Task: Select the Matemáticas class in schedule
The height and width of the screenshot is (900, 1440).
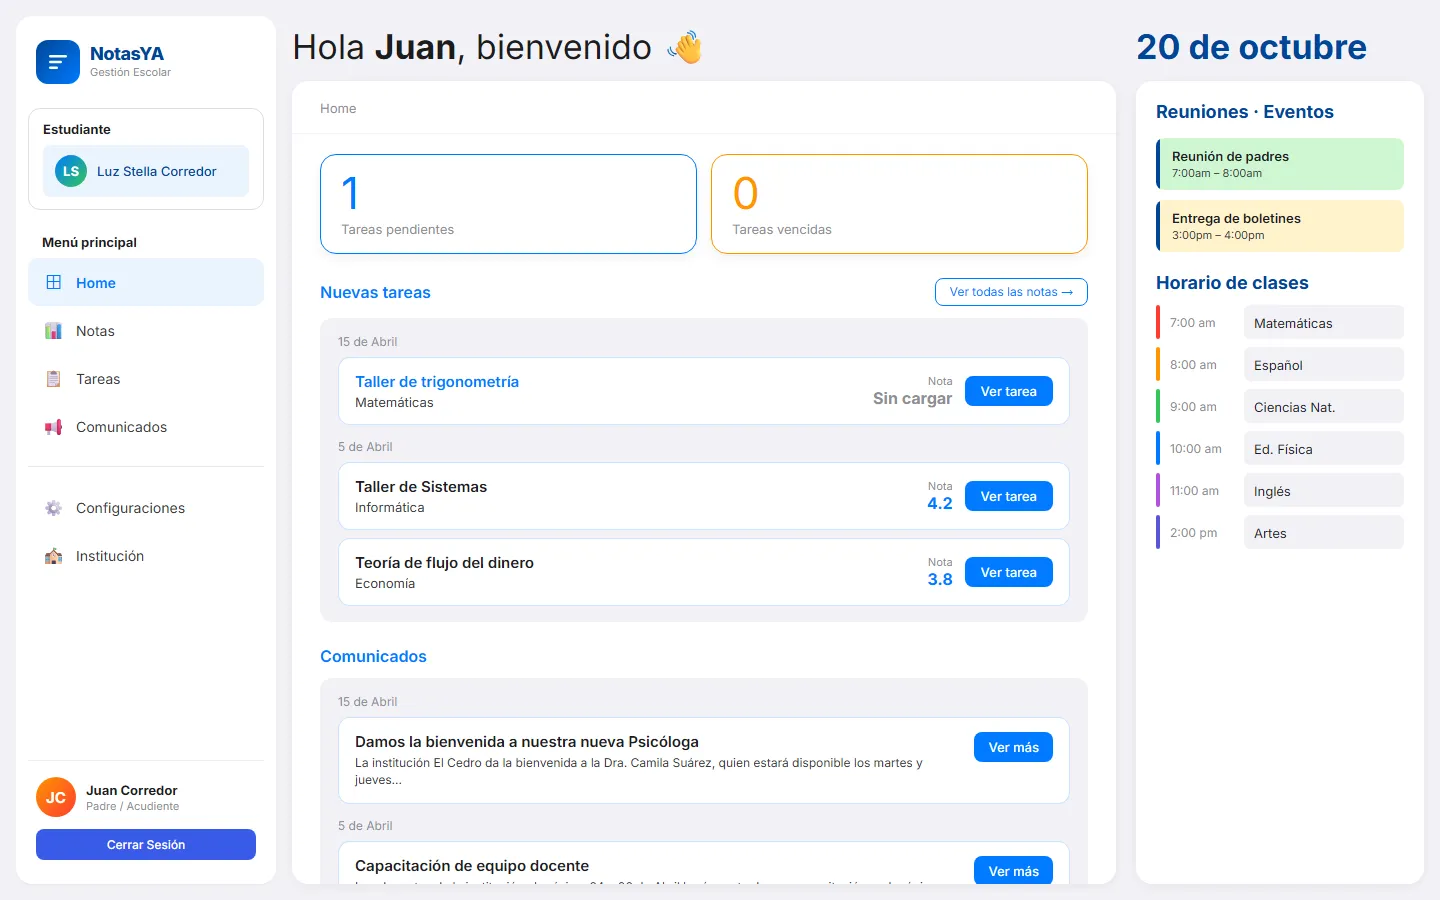Action: (x=1324, y=323)
